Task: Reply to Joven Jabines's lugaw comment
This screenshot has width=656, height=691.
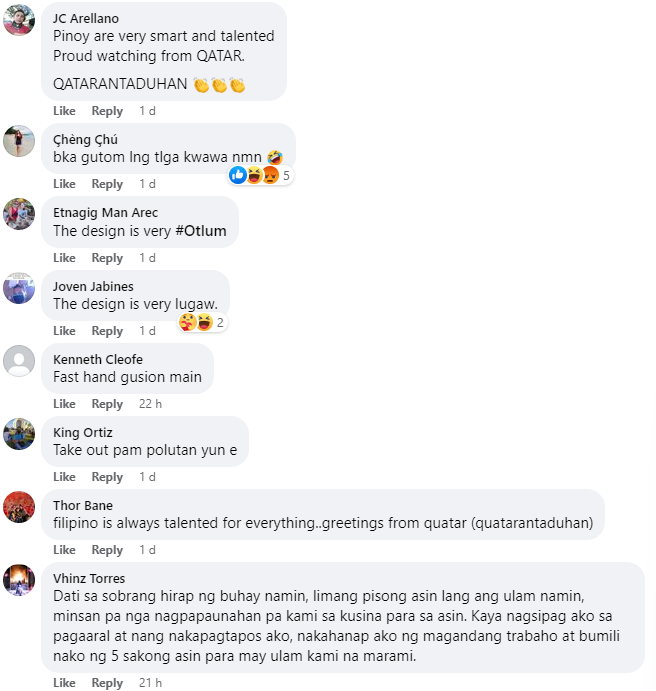Action: pyautogui.click(x=107, y=331)
